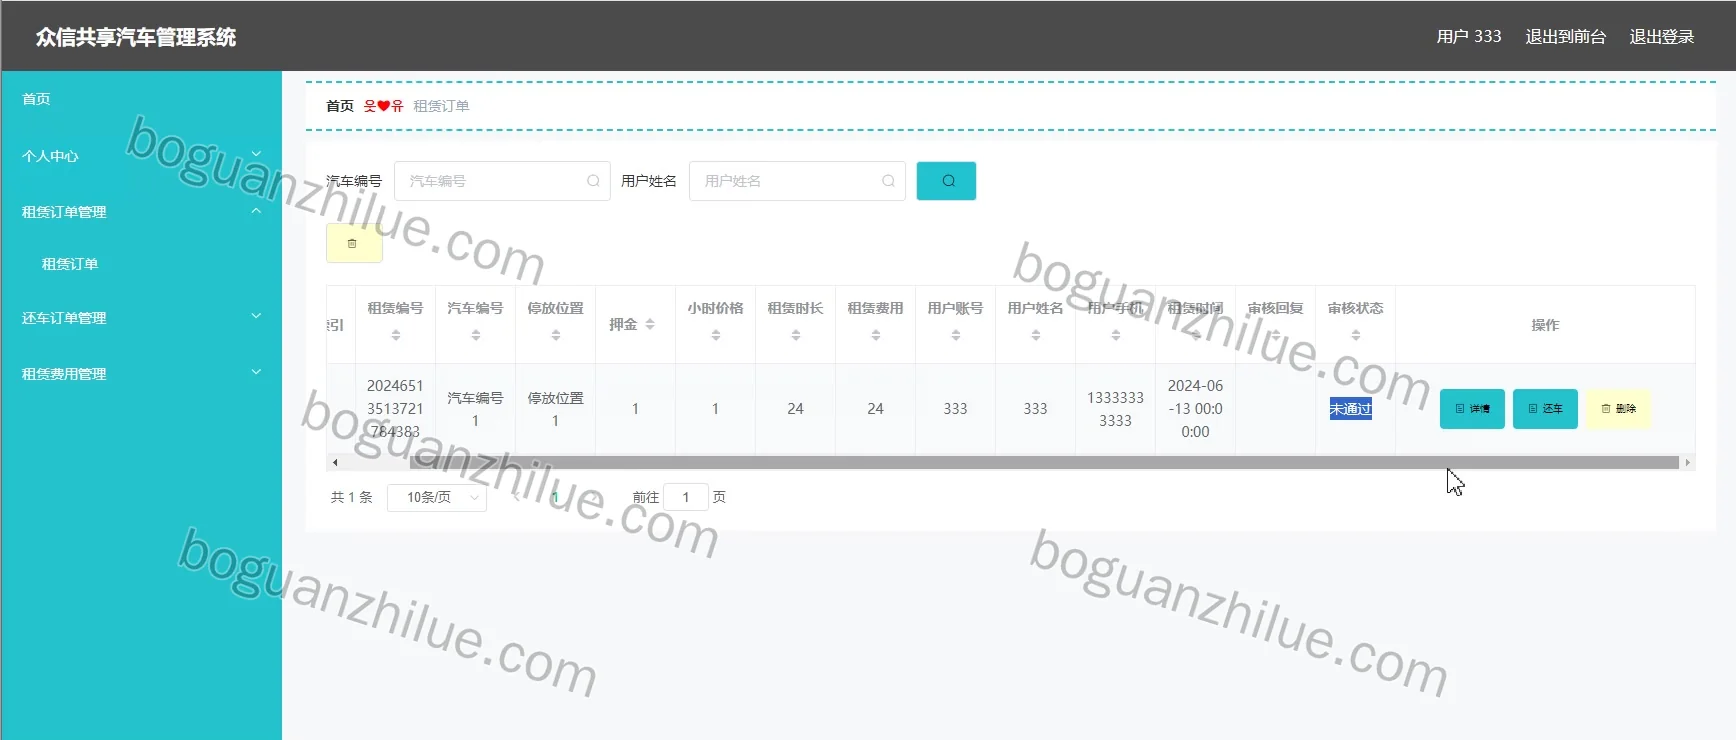Click 退出登录 in the header
The width and height of the screenshot is (1736, 740).
click(x=1661, y=36)
